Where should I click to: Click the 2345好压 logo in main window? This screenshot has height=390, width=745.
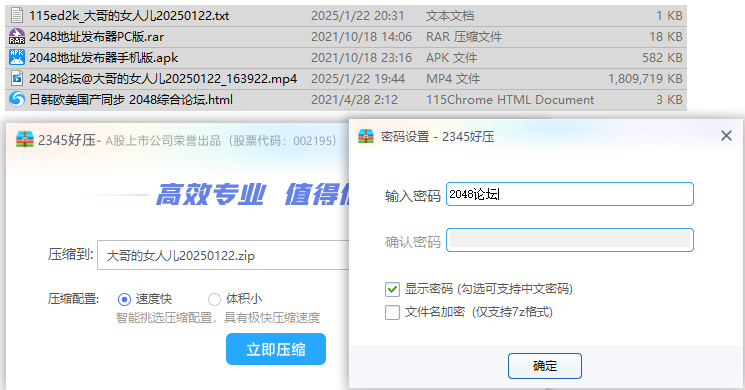pos(25,139)
